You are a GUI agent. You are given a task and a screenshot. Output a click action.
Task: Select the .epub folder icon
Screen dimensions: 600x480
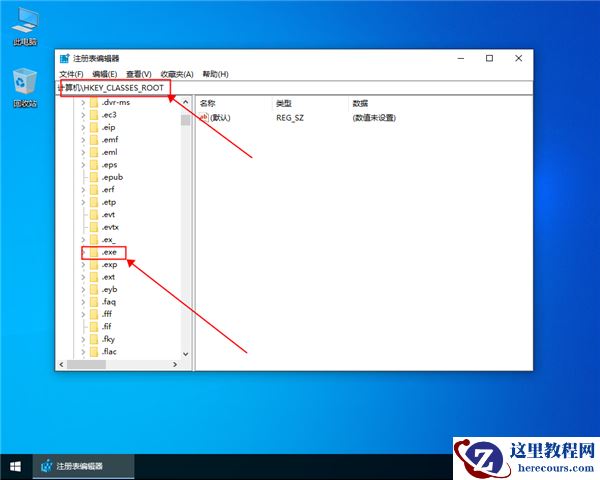(x=94, y=177)
